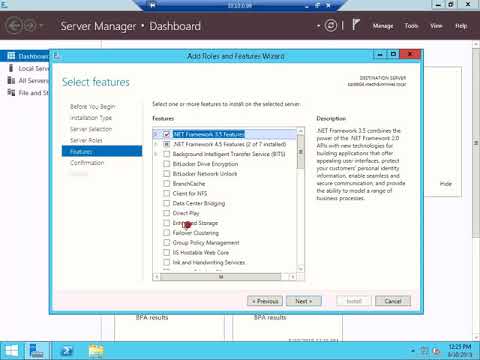Click the speaker icon in system tray

436,351
